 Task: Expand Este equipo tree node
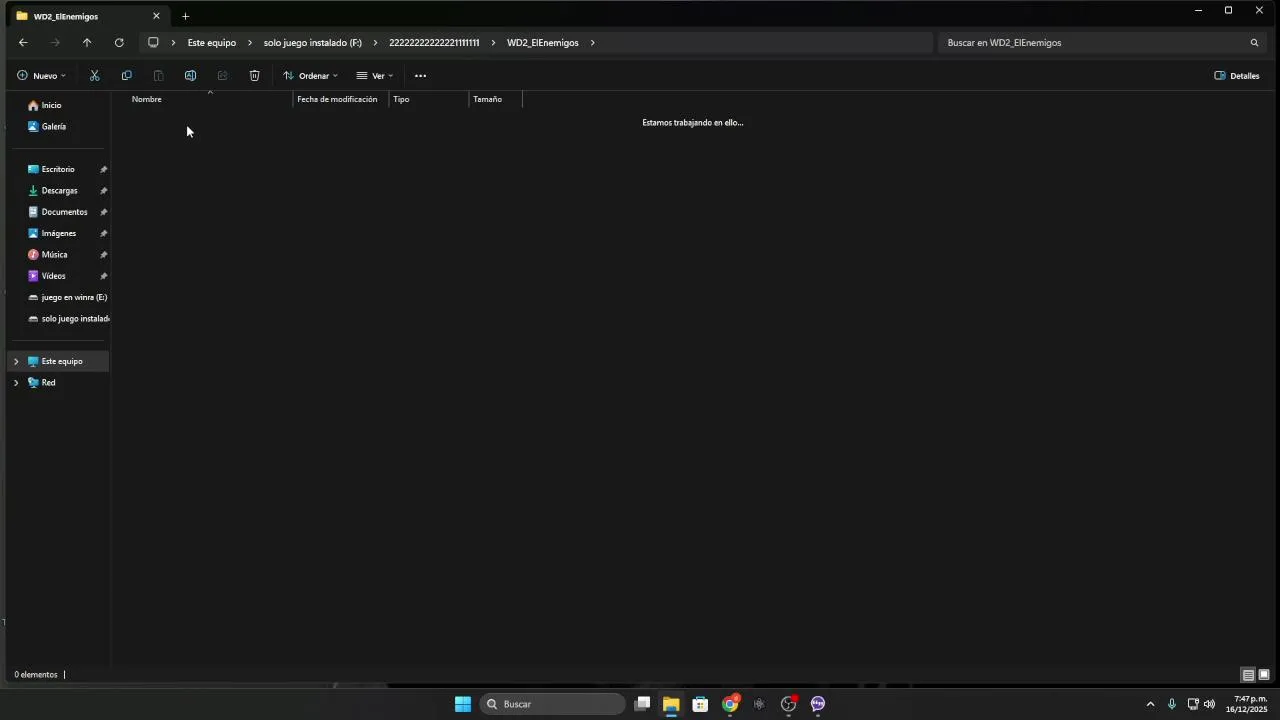[x=16, y=362]
